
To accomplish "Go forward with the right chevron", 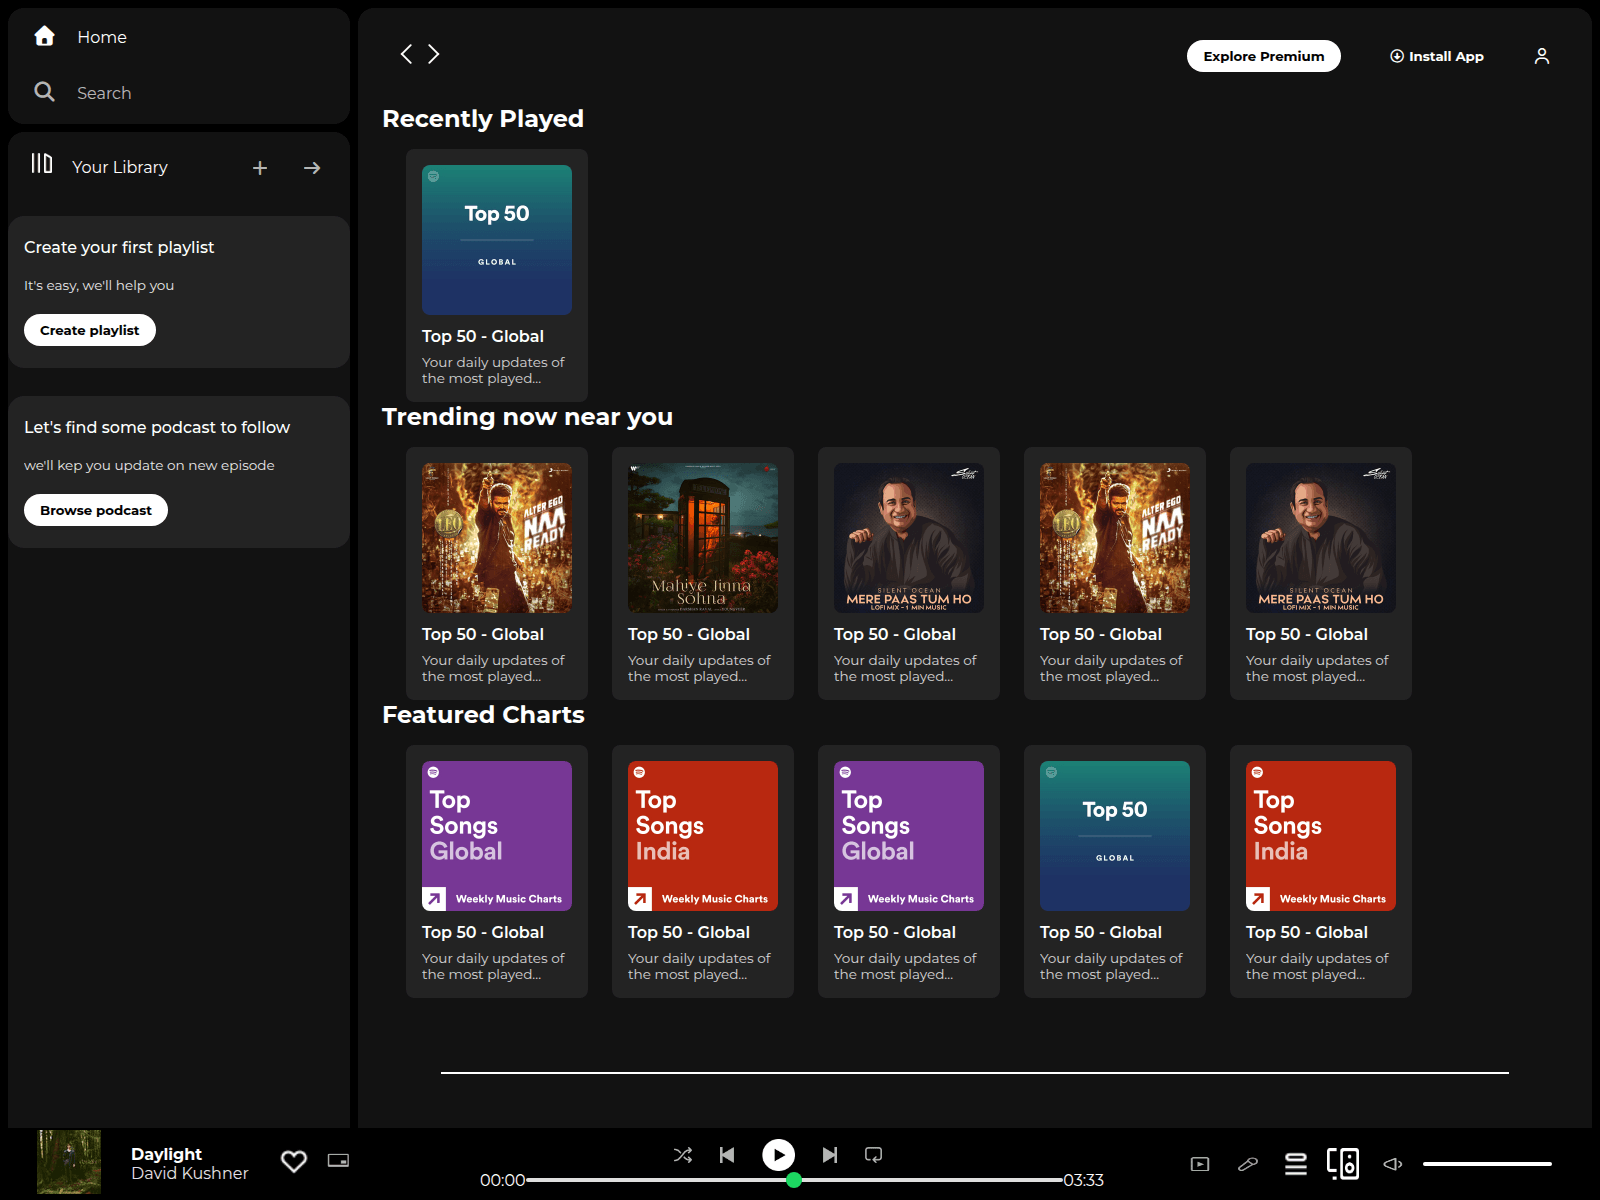I will (x=434, y=54).
